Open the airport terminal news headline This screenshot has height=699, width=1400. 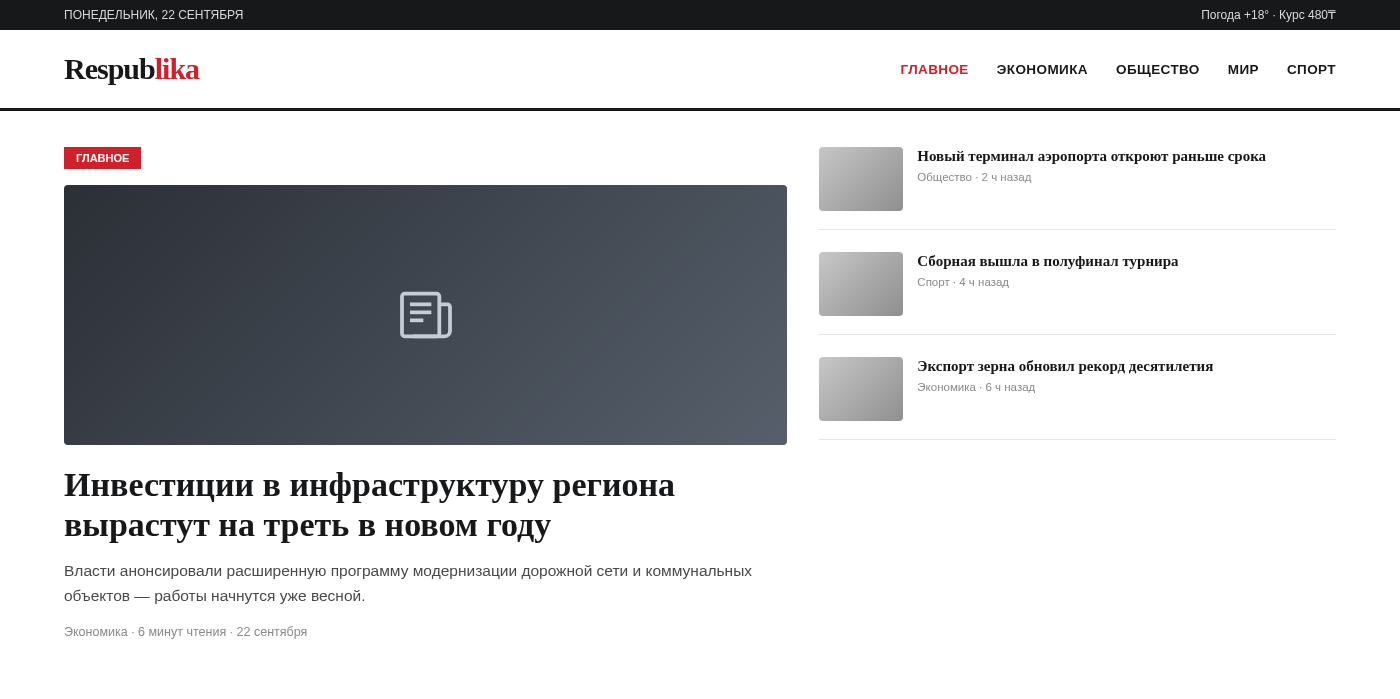click(x=1091, y=156)
